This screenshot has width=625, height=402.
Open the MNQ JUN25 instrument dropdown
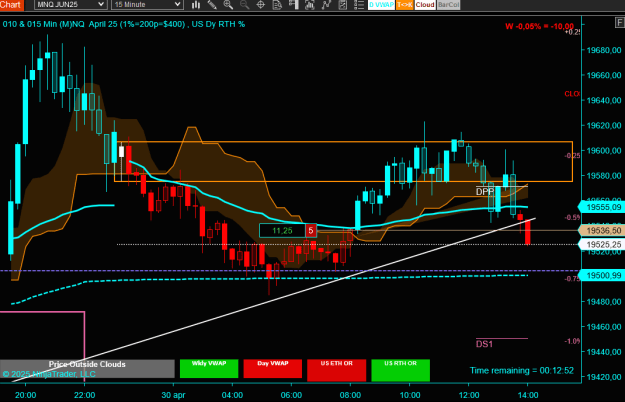pyautogui.click(x=70, y=4)
